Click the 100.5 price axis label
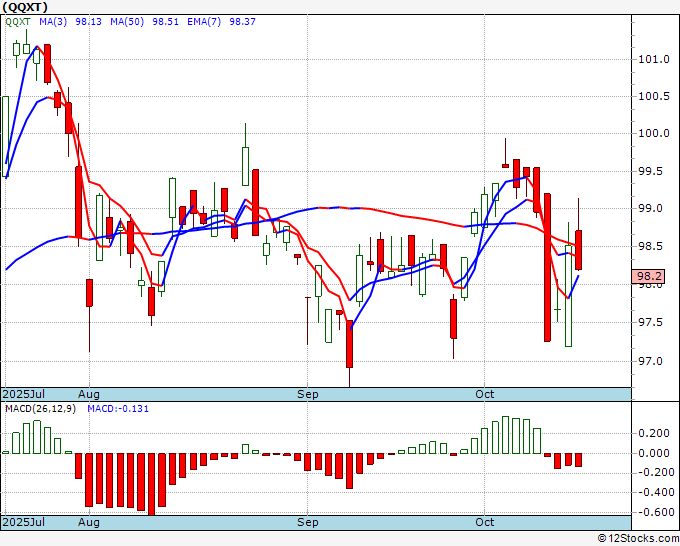Screen dimensions: 680x546 pos(654,96)
